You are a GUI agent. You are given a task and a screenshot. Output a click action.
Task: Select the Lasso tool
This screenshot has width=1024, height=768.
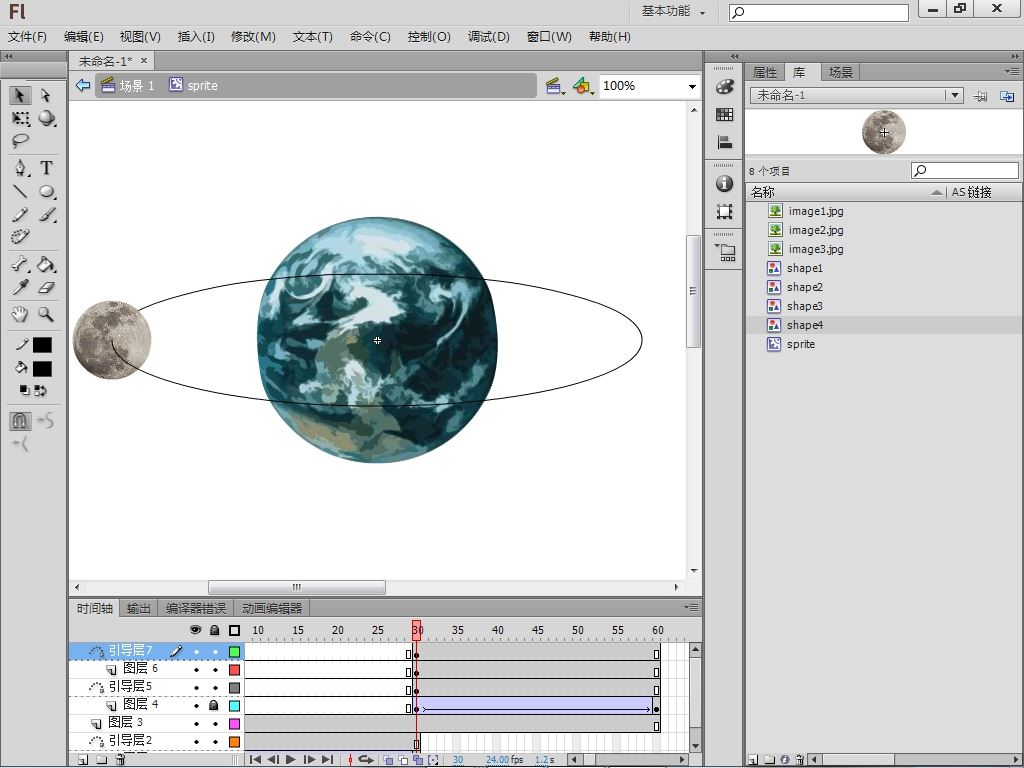pyautogui.click(x=20, y=141)
